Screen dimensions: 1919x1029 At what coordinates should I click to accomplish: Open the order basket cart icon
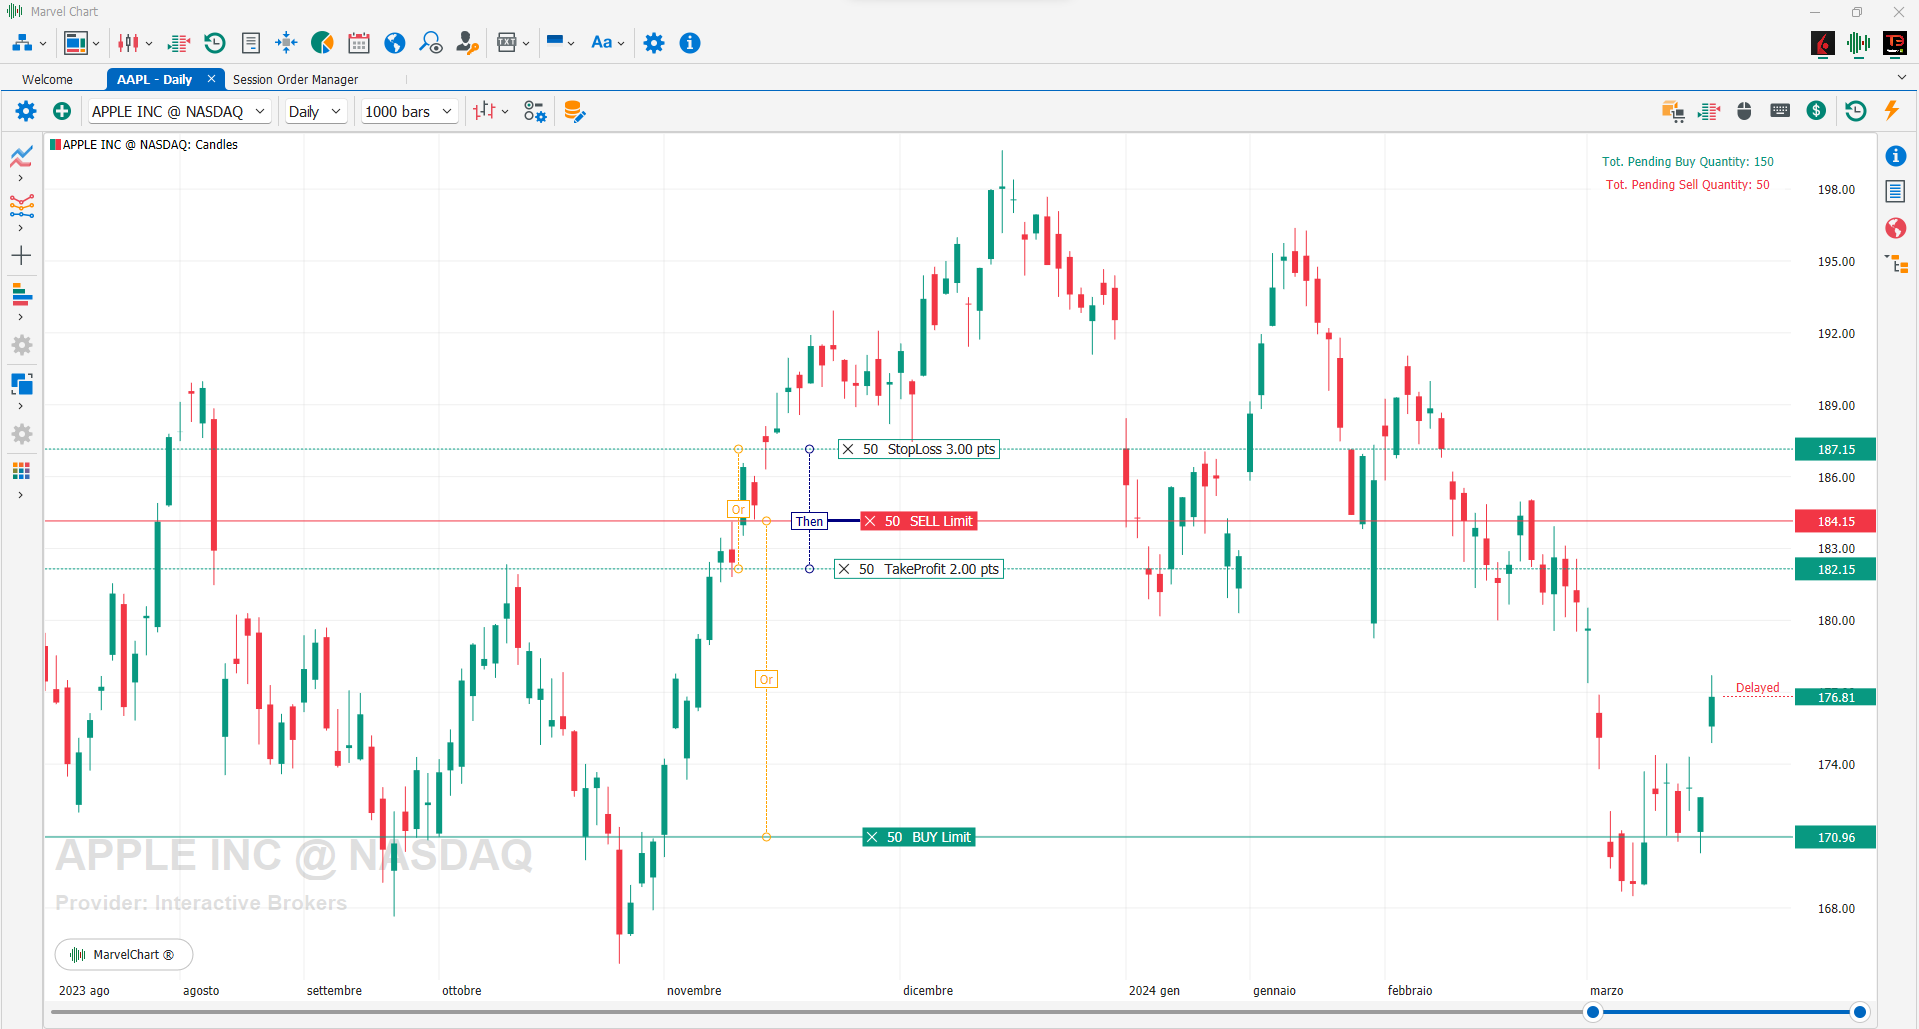pos(1673,111)
